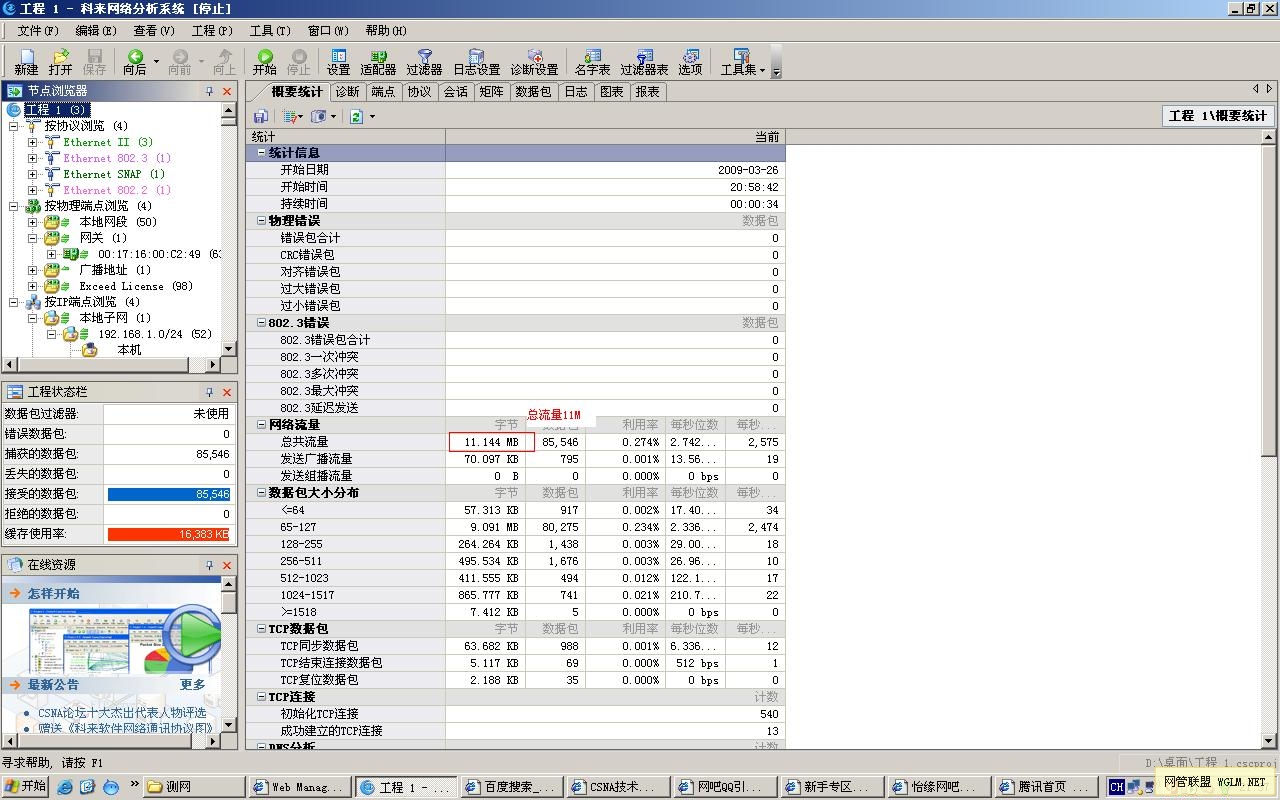
Task: Open the 工具集 dropdown arrow
Action: pos(762,70)
